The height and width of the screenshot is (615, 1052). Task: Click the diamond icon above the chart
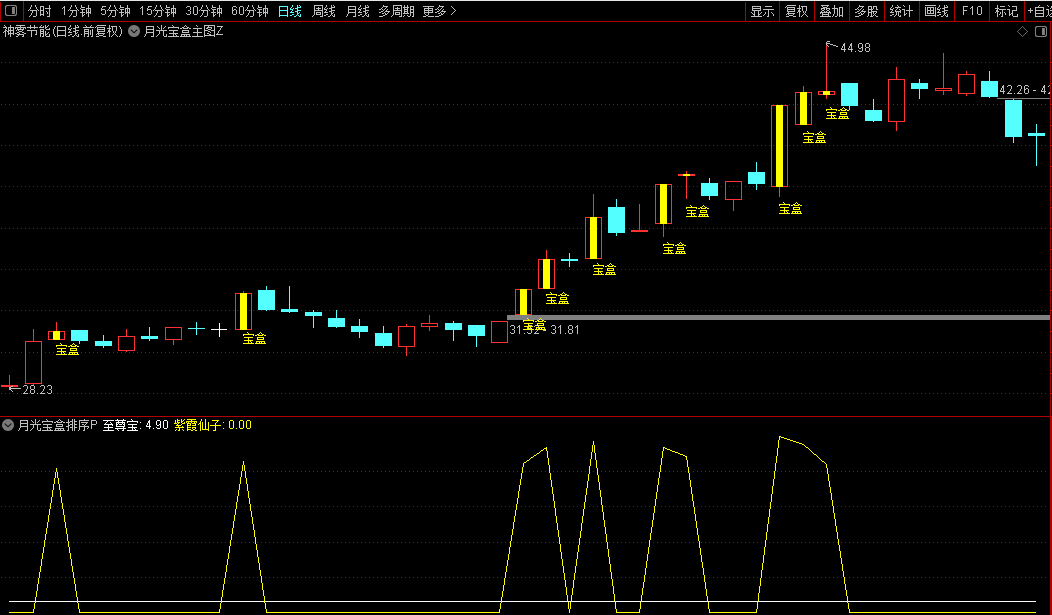pyautogui.click(x=1022, y=32)
